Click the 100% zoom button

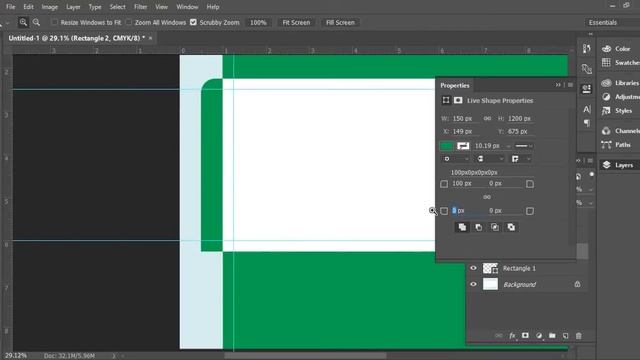(x=258, y=22)
